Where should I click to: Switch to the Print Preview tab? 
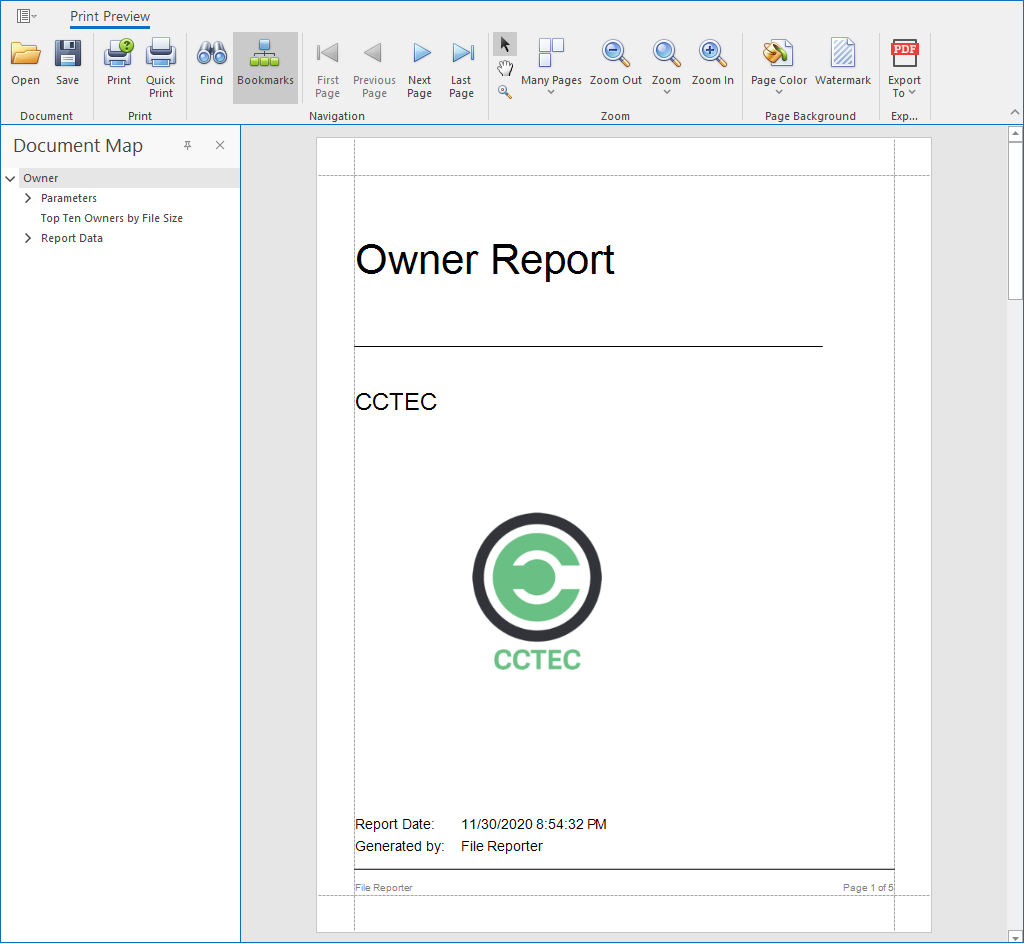pos(110,16)
